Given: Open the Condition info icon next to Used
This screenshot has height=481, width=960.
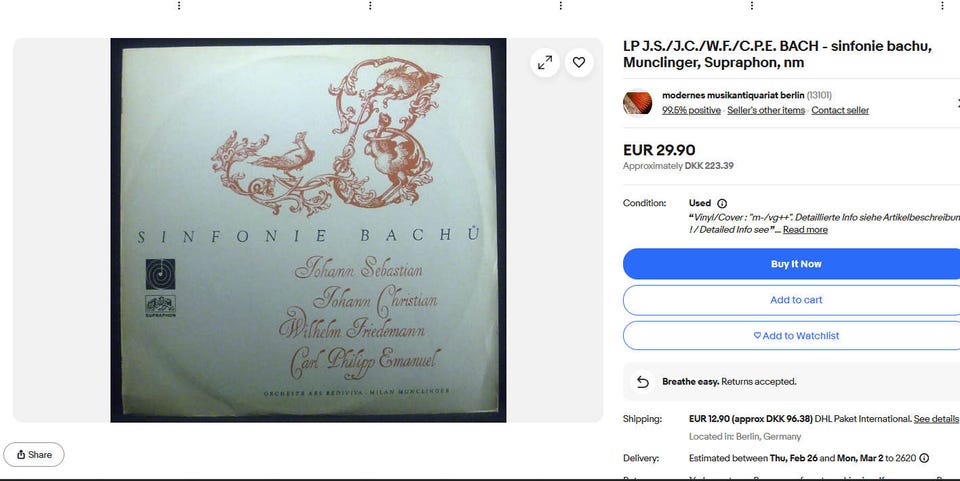Looking at the screenshot, I should click(x=722, y=203).
